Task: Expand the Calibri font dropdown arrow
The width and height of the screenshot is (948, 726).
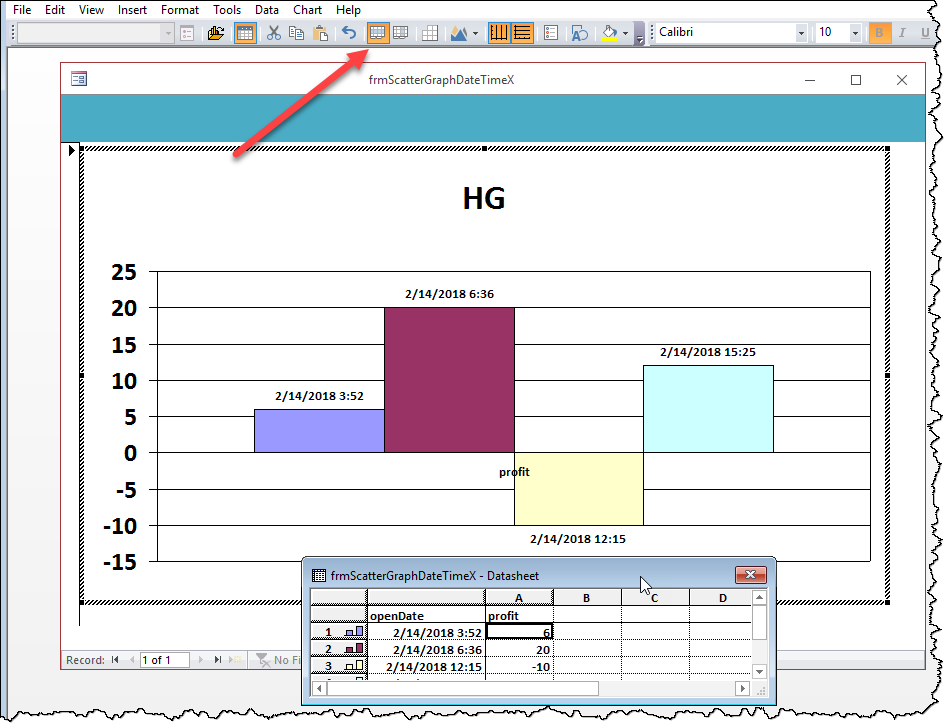Action: [x=802, y=33]
